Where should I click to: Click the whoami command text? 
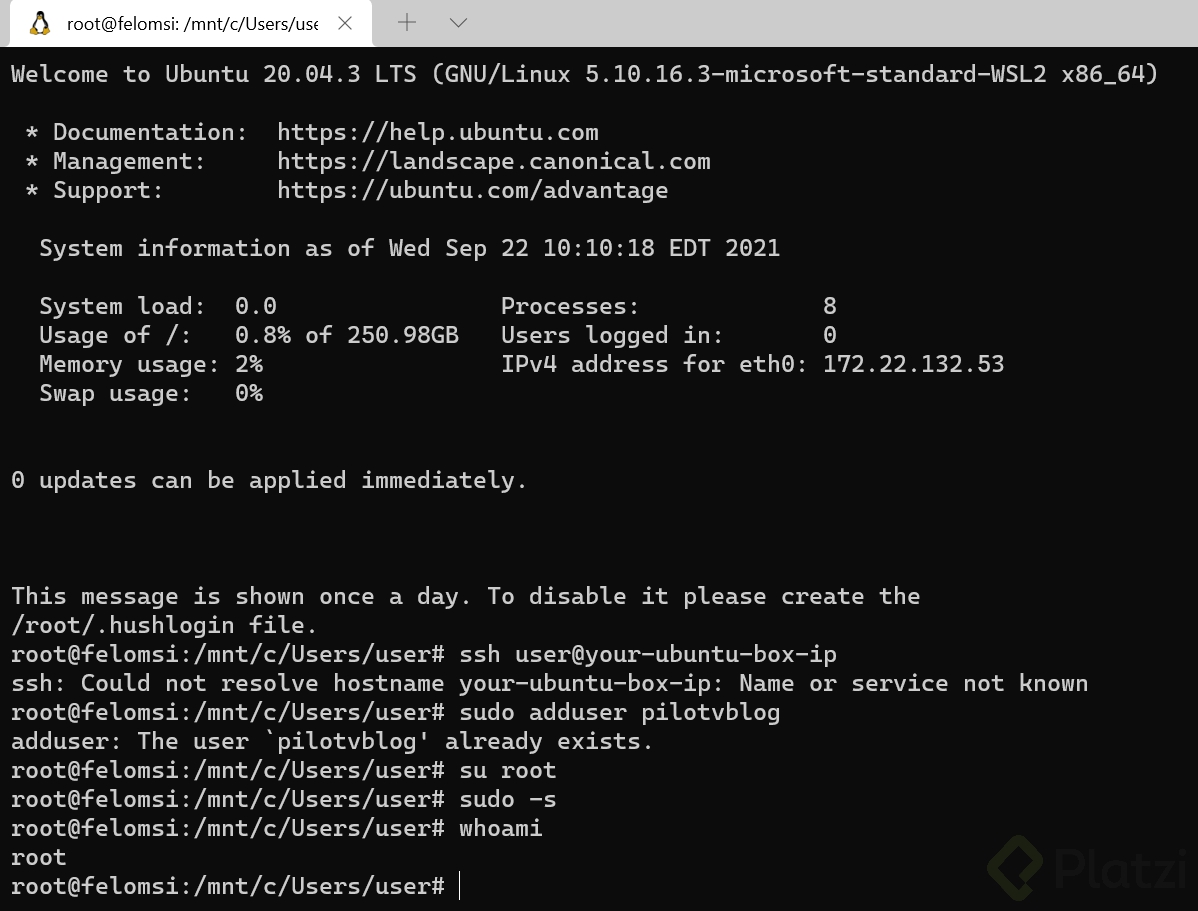click(500, 828)
